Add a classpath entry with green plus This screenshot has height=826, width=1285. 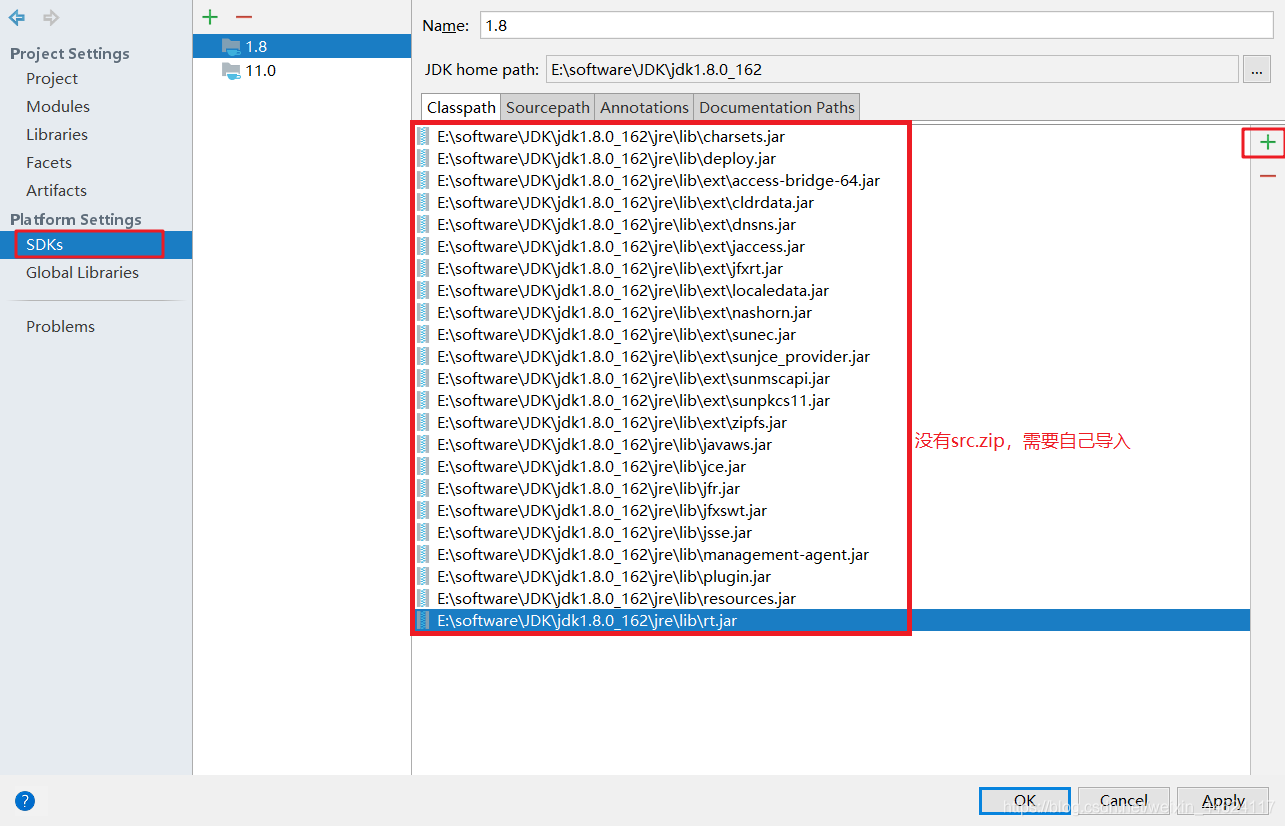1268,143
